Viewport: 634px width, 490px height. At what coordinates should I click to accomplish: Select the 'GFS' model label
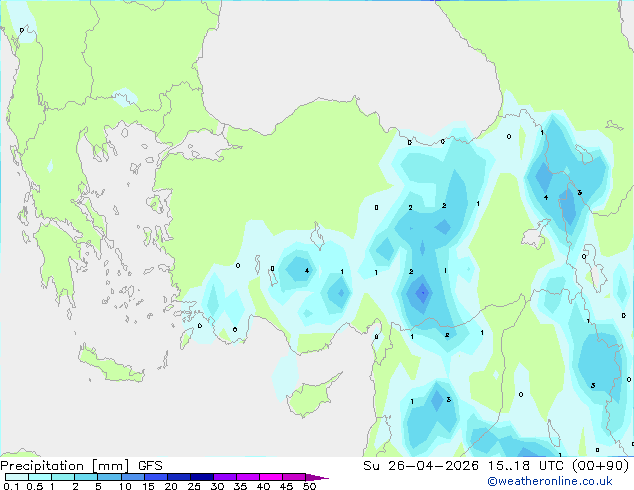(x=150, y=466)
